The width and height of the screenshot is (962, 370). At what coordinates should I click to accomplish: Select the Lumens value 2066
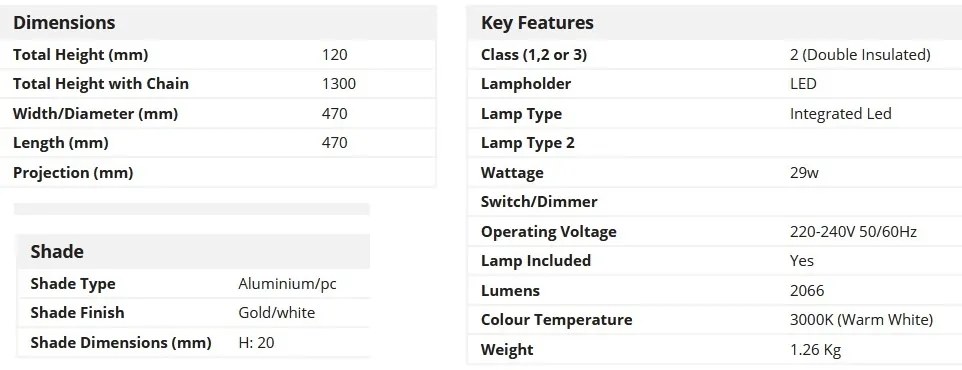(x=807, y=290)
